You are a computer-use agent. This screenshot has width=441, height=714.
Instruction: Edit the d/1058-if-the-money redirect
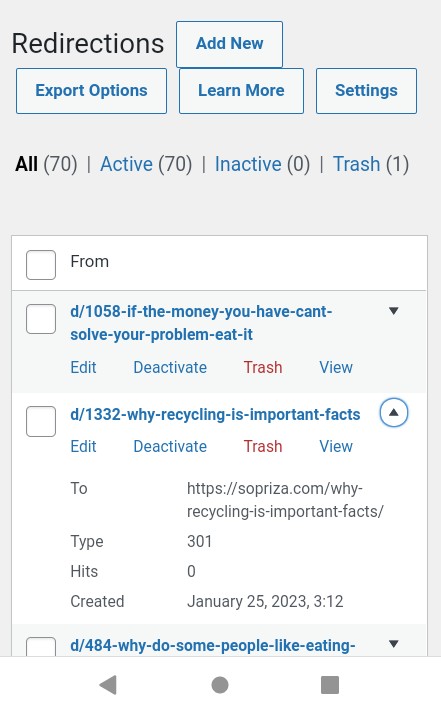pyautogui.click(x=83, y=367)
